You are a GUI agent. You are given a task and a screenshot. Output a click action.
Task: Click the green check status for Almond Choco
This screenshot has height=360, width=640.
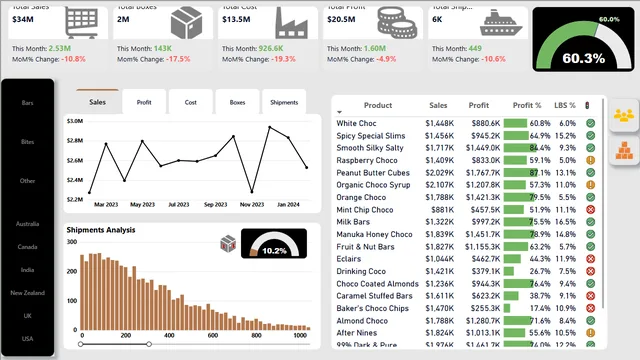click(590, 321)
